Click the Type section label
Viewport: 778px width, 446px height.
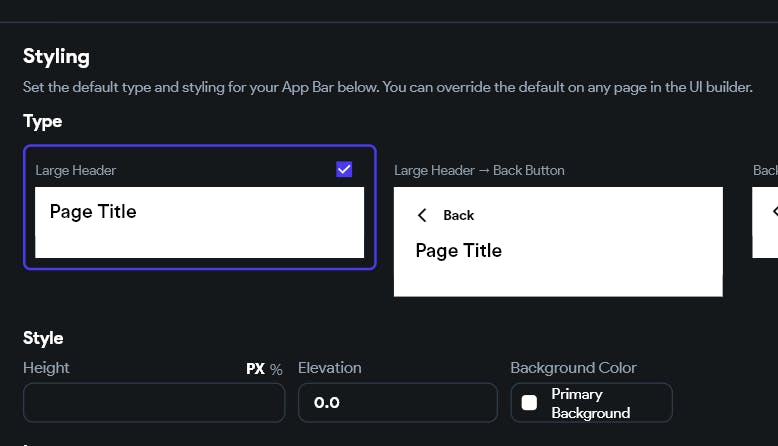click(43, 121)
